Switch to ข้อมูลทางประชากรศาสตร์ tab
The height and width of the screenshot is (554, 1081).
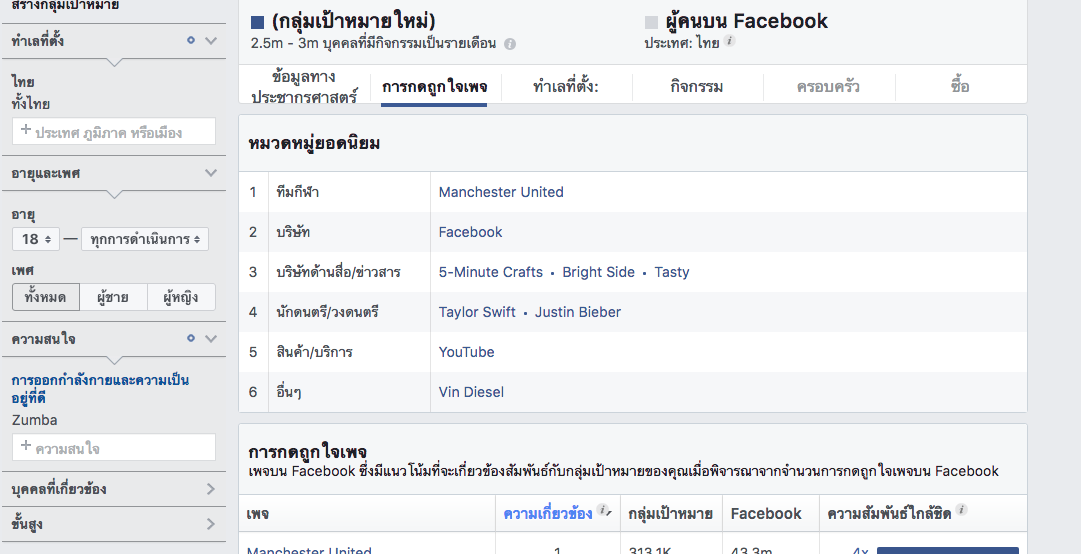pos(304,87)
